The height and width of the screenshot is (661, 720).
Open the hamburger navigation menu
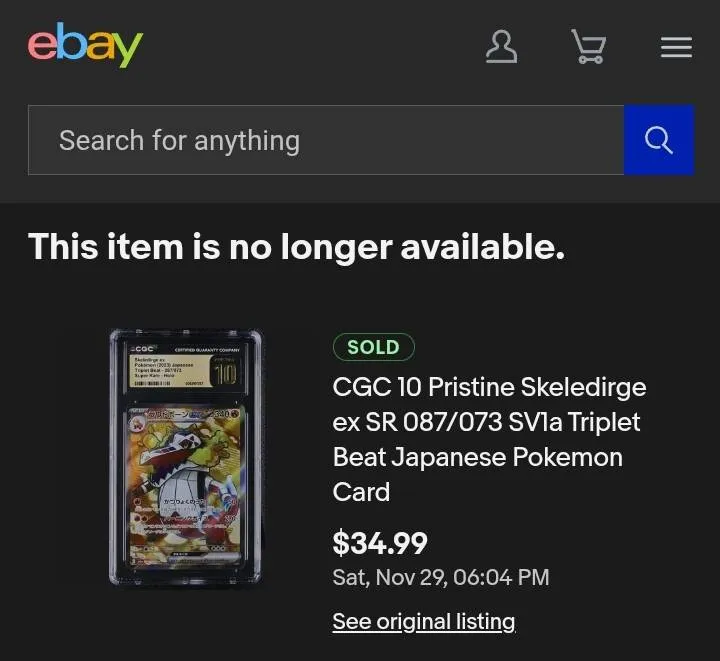pyautogui.click(x=676, y=47)
